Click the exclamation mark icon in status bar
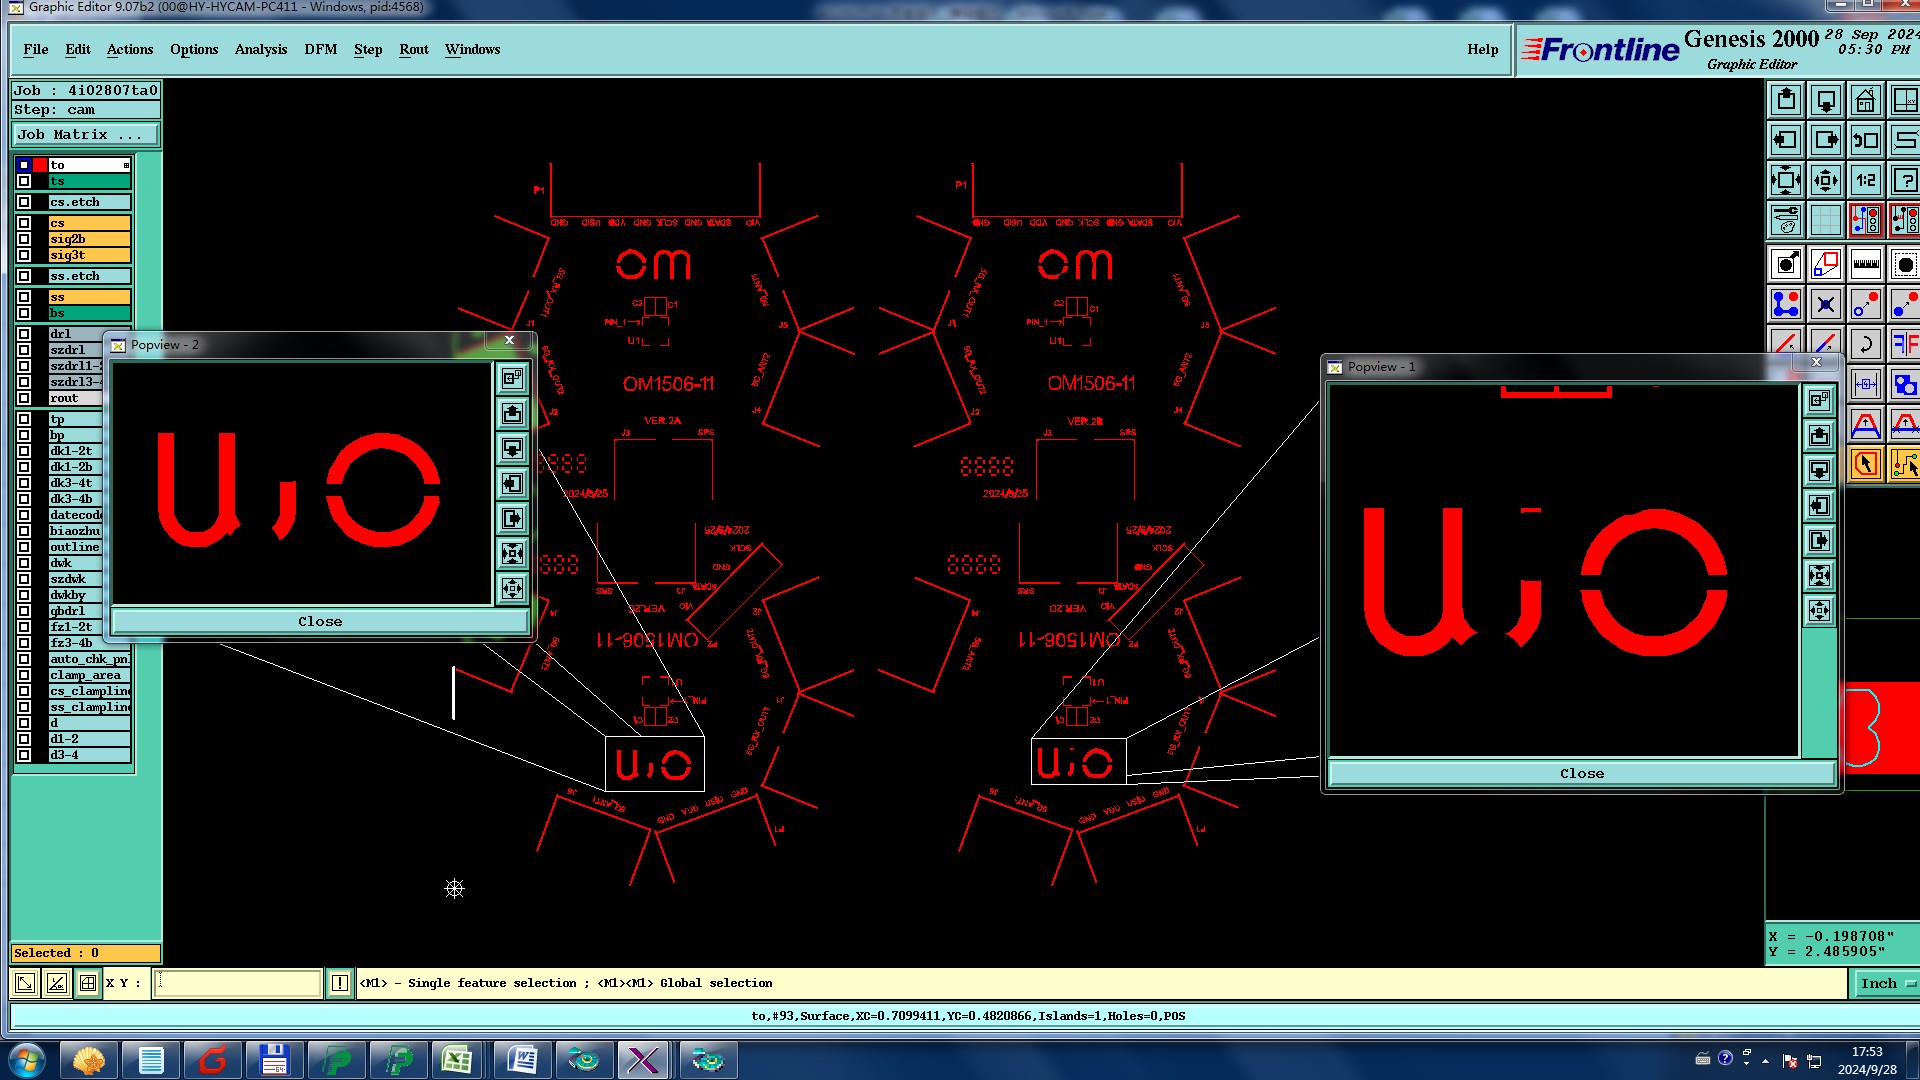The height and width of the screenshot is (1080, 1920). (x=340, y=983)
